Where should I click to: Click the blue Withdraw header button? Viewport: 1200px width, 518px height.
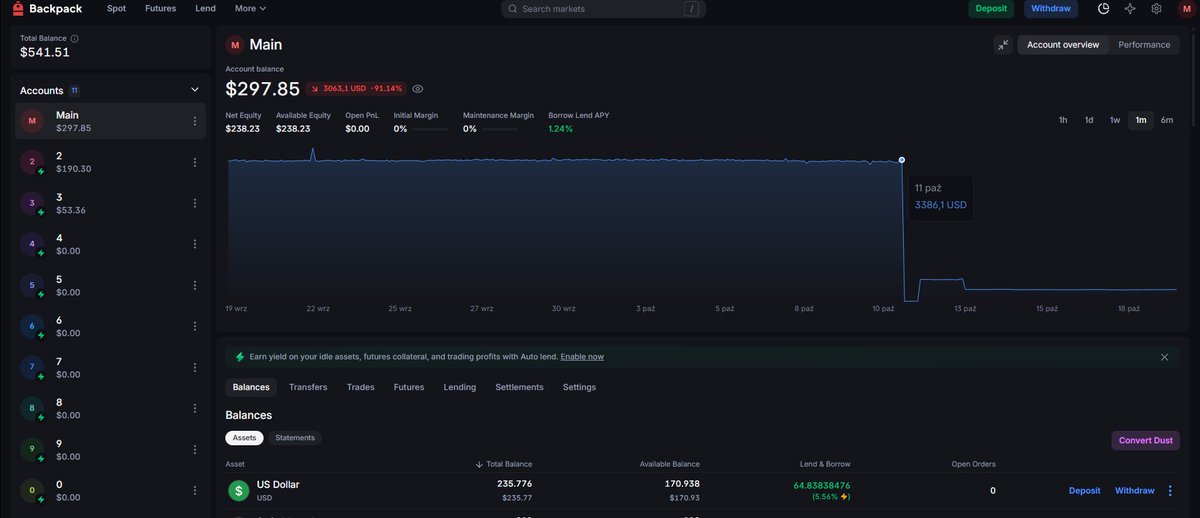pyautogui.click(x=1051, y=8)
